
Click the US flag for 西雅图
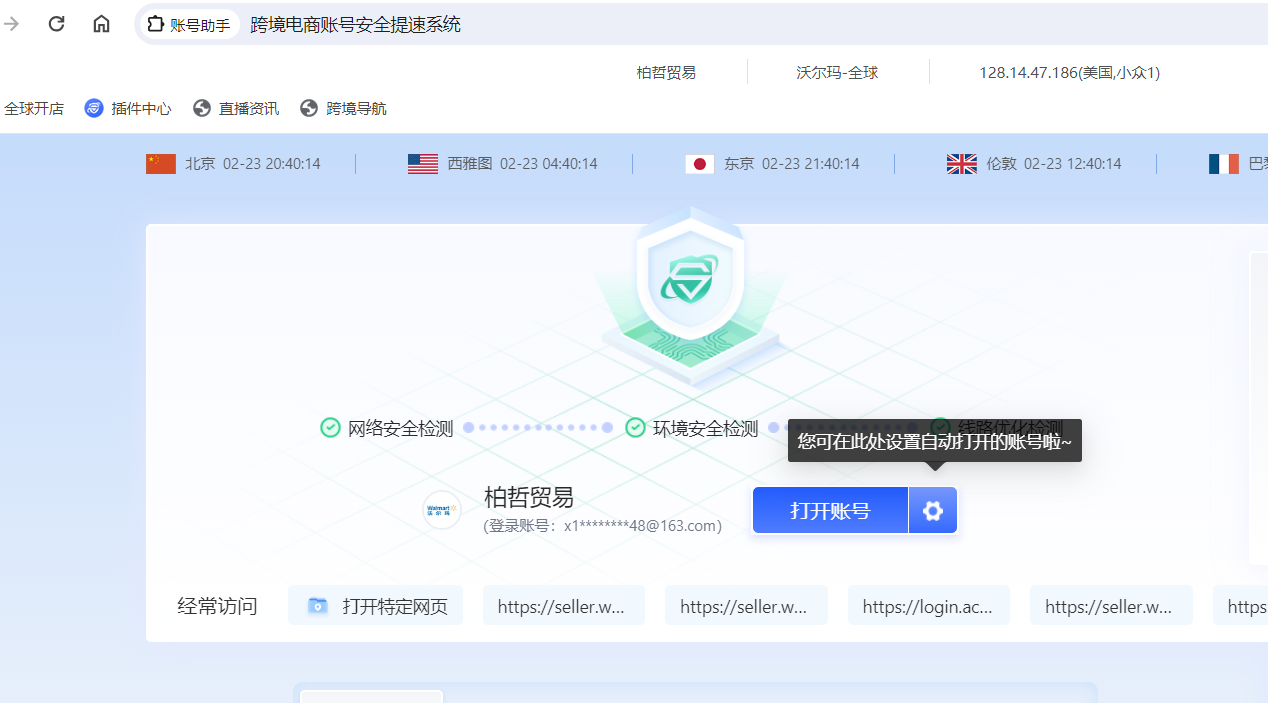coord(423,163)
